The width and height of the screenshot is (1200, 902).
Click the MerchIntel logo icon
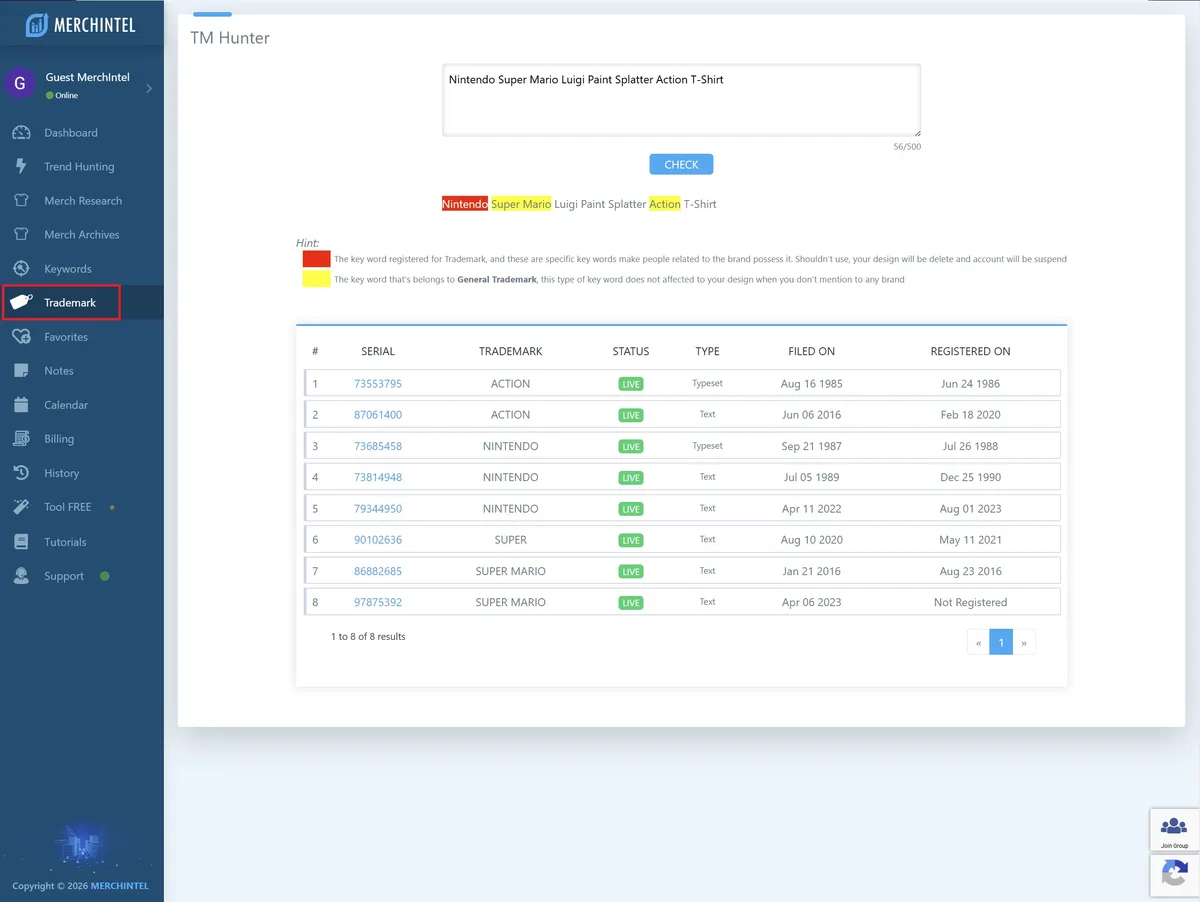[x=37, y=25]
